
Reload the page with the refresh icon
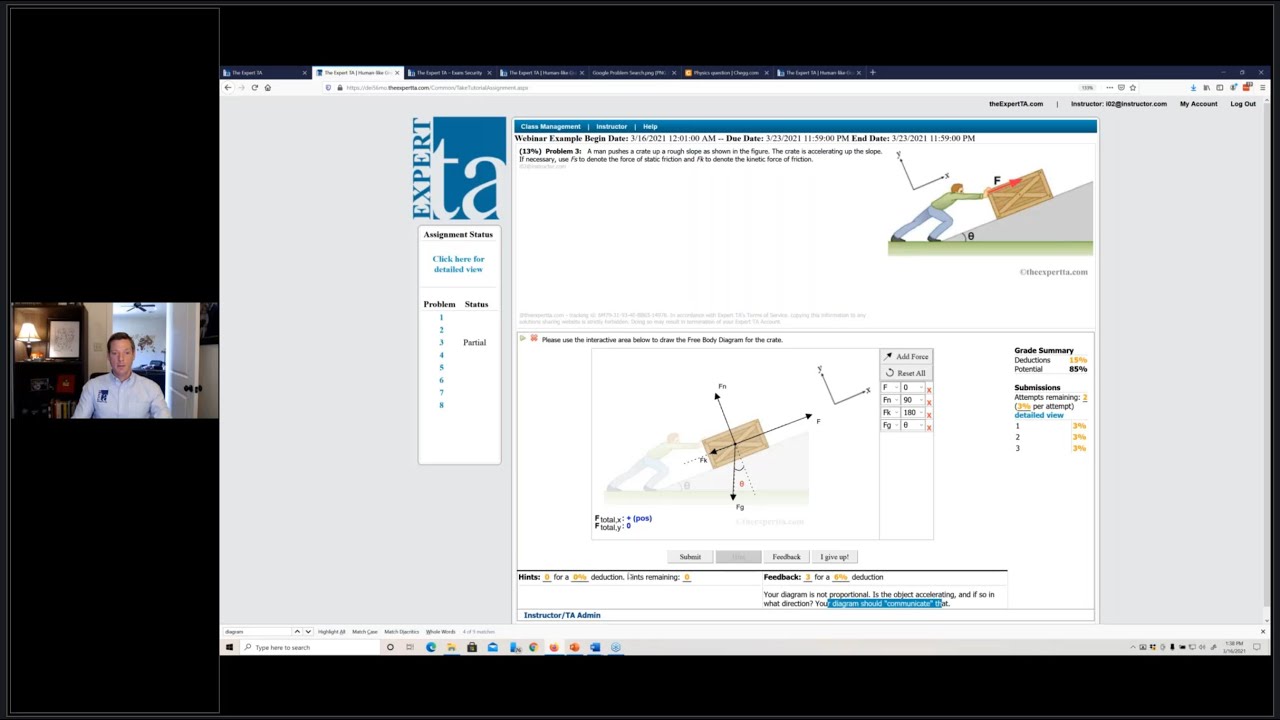(x=254, y=88)
